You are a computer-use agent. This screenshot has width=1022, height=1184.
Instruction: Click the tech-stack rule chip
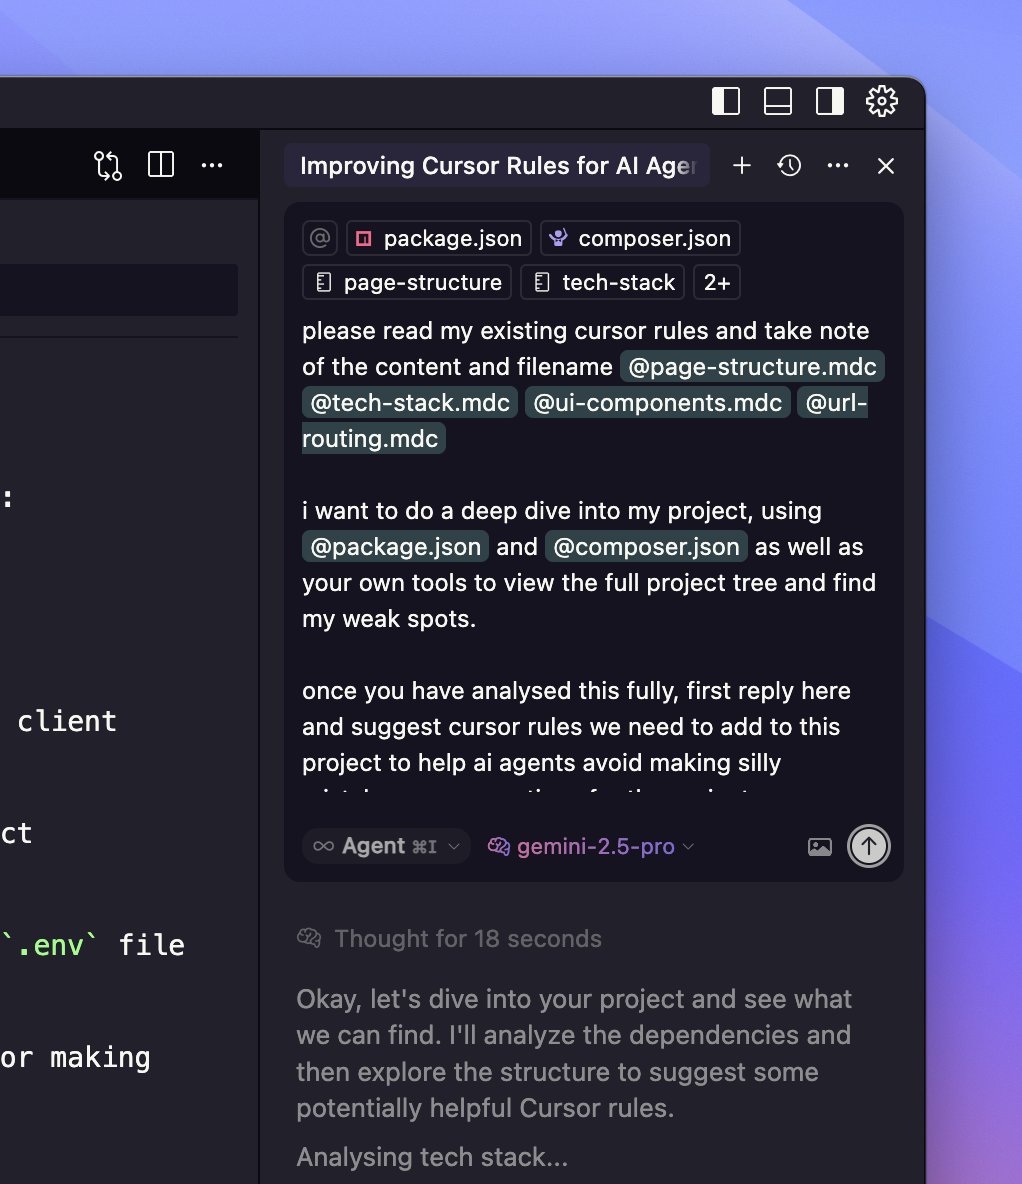603,282
